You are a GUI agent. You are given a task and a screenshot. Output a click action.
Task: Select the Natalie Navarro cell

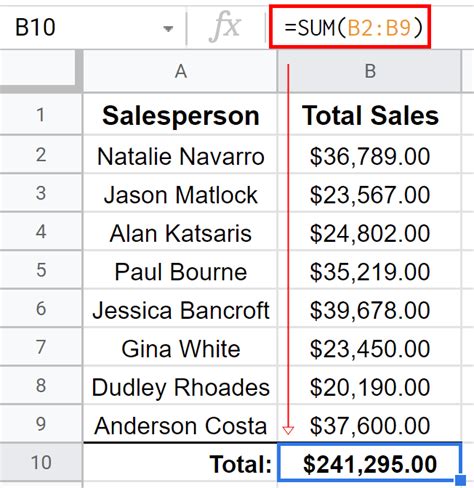[180, 155]
